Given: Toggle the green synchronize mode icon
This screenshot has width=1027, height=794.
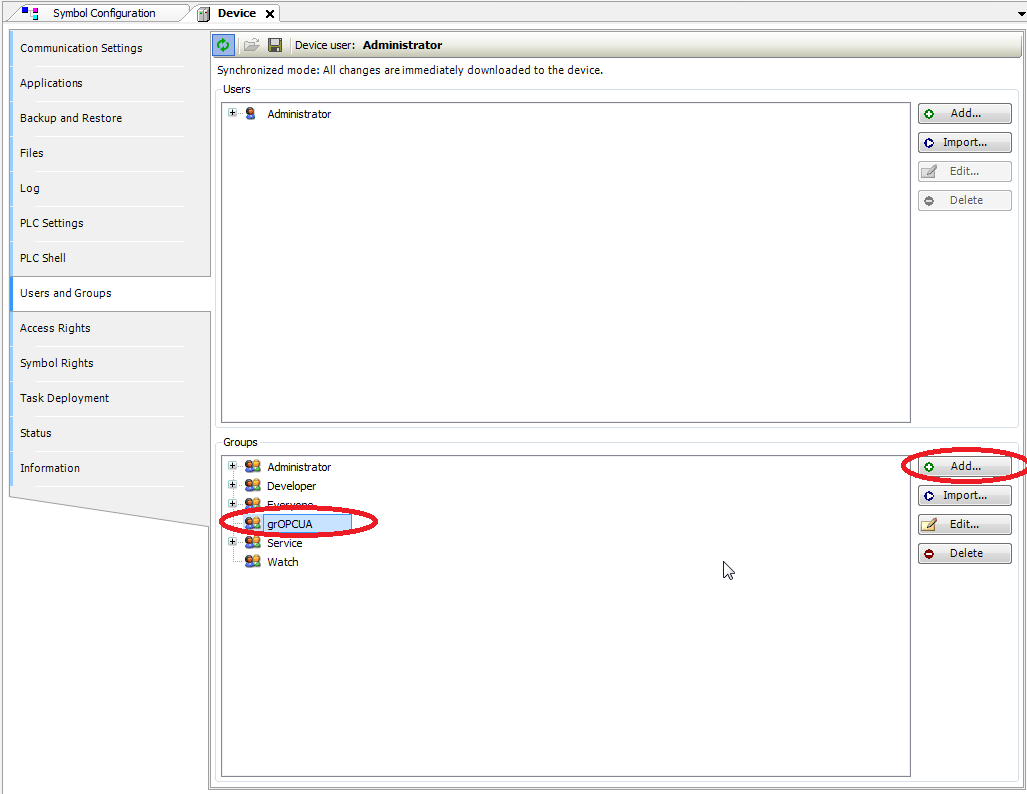Looking at the screenshot, I should pos(224,45).
